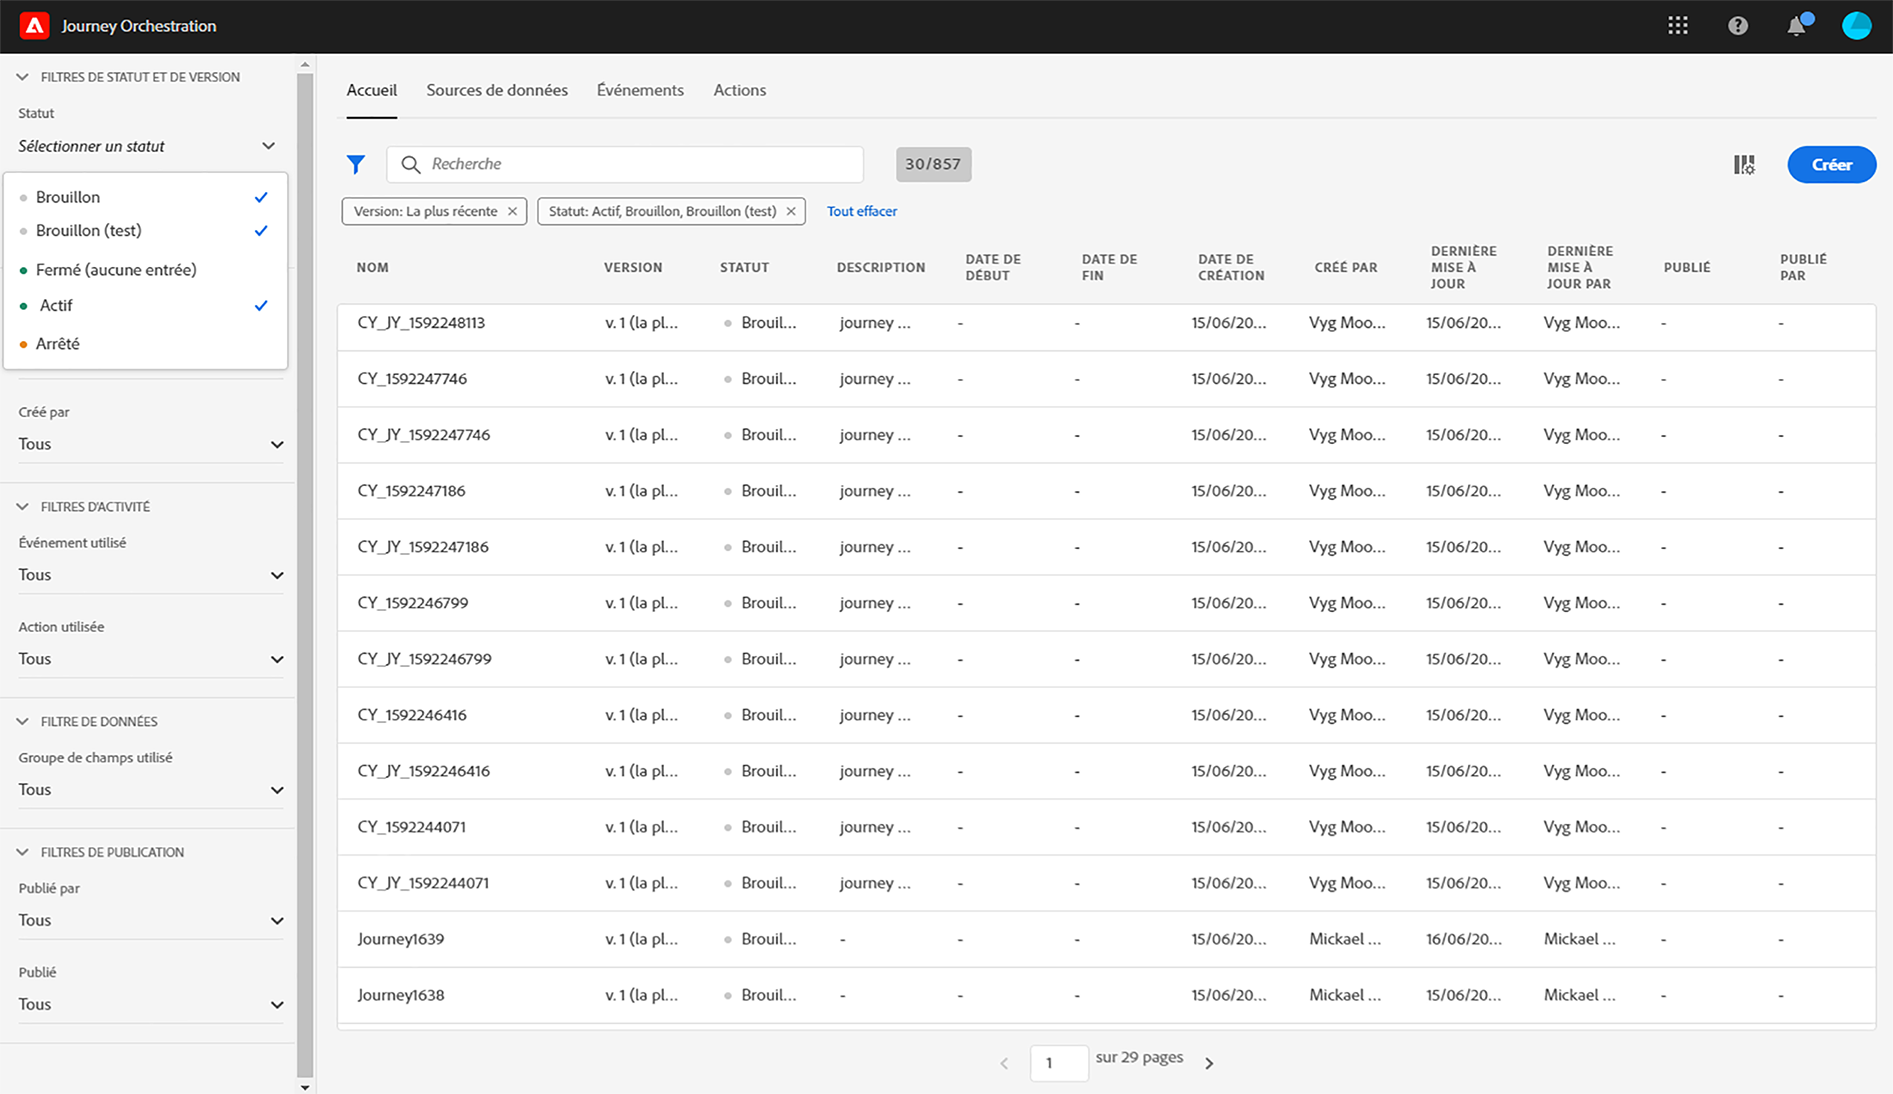Image resolution: width=1893 pixels, height=1094 pixels.
Task: Sort by the STATUT column header
Action: (x=745, y=268)
